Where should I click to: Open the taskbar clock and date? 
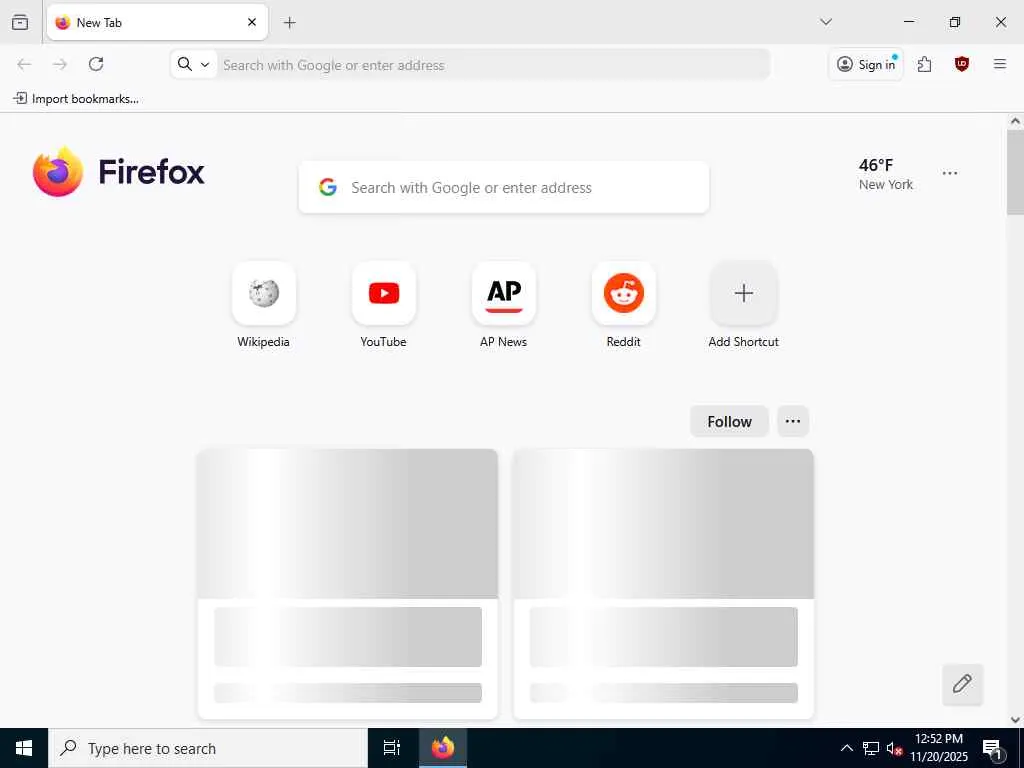[939, 748]
